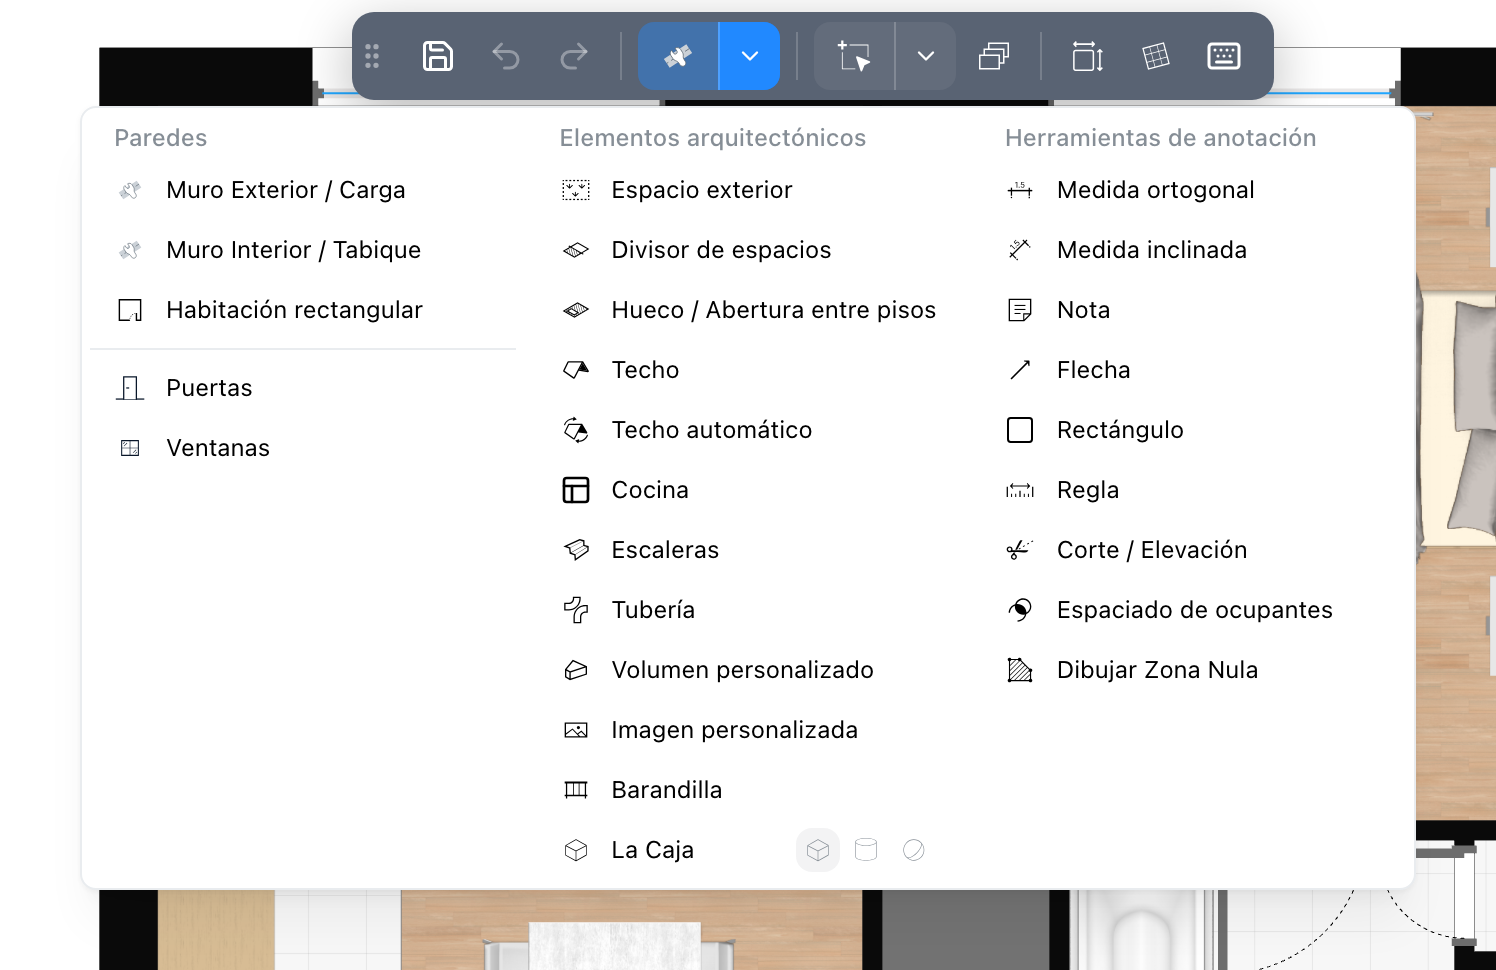
Task: Pick the sphere shape for La Caja
Action: [914, 850]
